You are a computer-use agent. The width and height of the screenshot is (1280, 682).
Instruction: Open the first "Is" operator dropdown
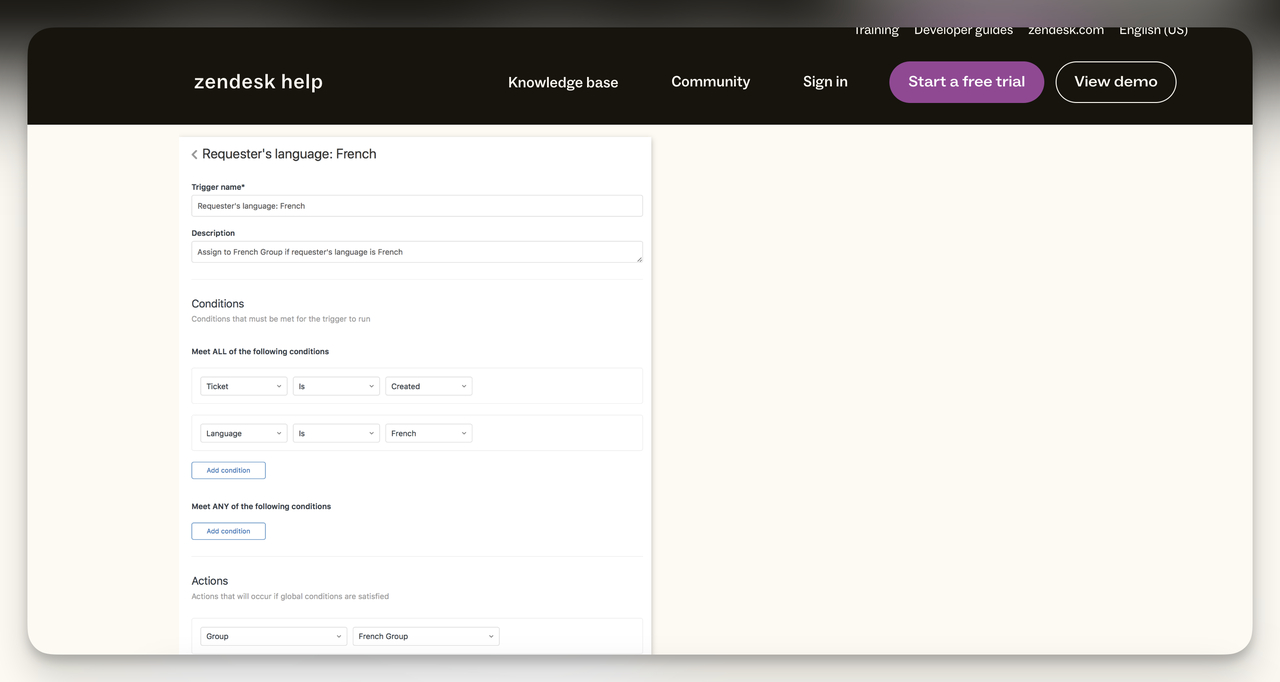(x=335, y=385)
